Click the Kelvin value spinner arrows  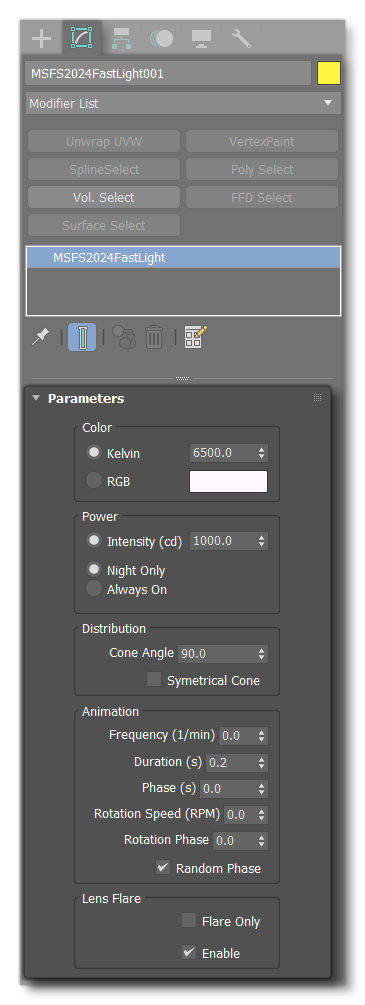point(262,453)
